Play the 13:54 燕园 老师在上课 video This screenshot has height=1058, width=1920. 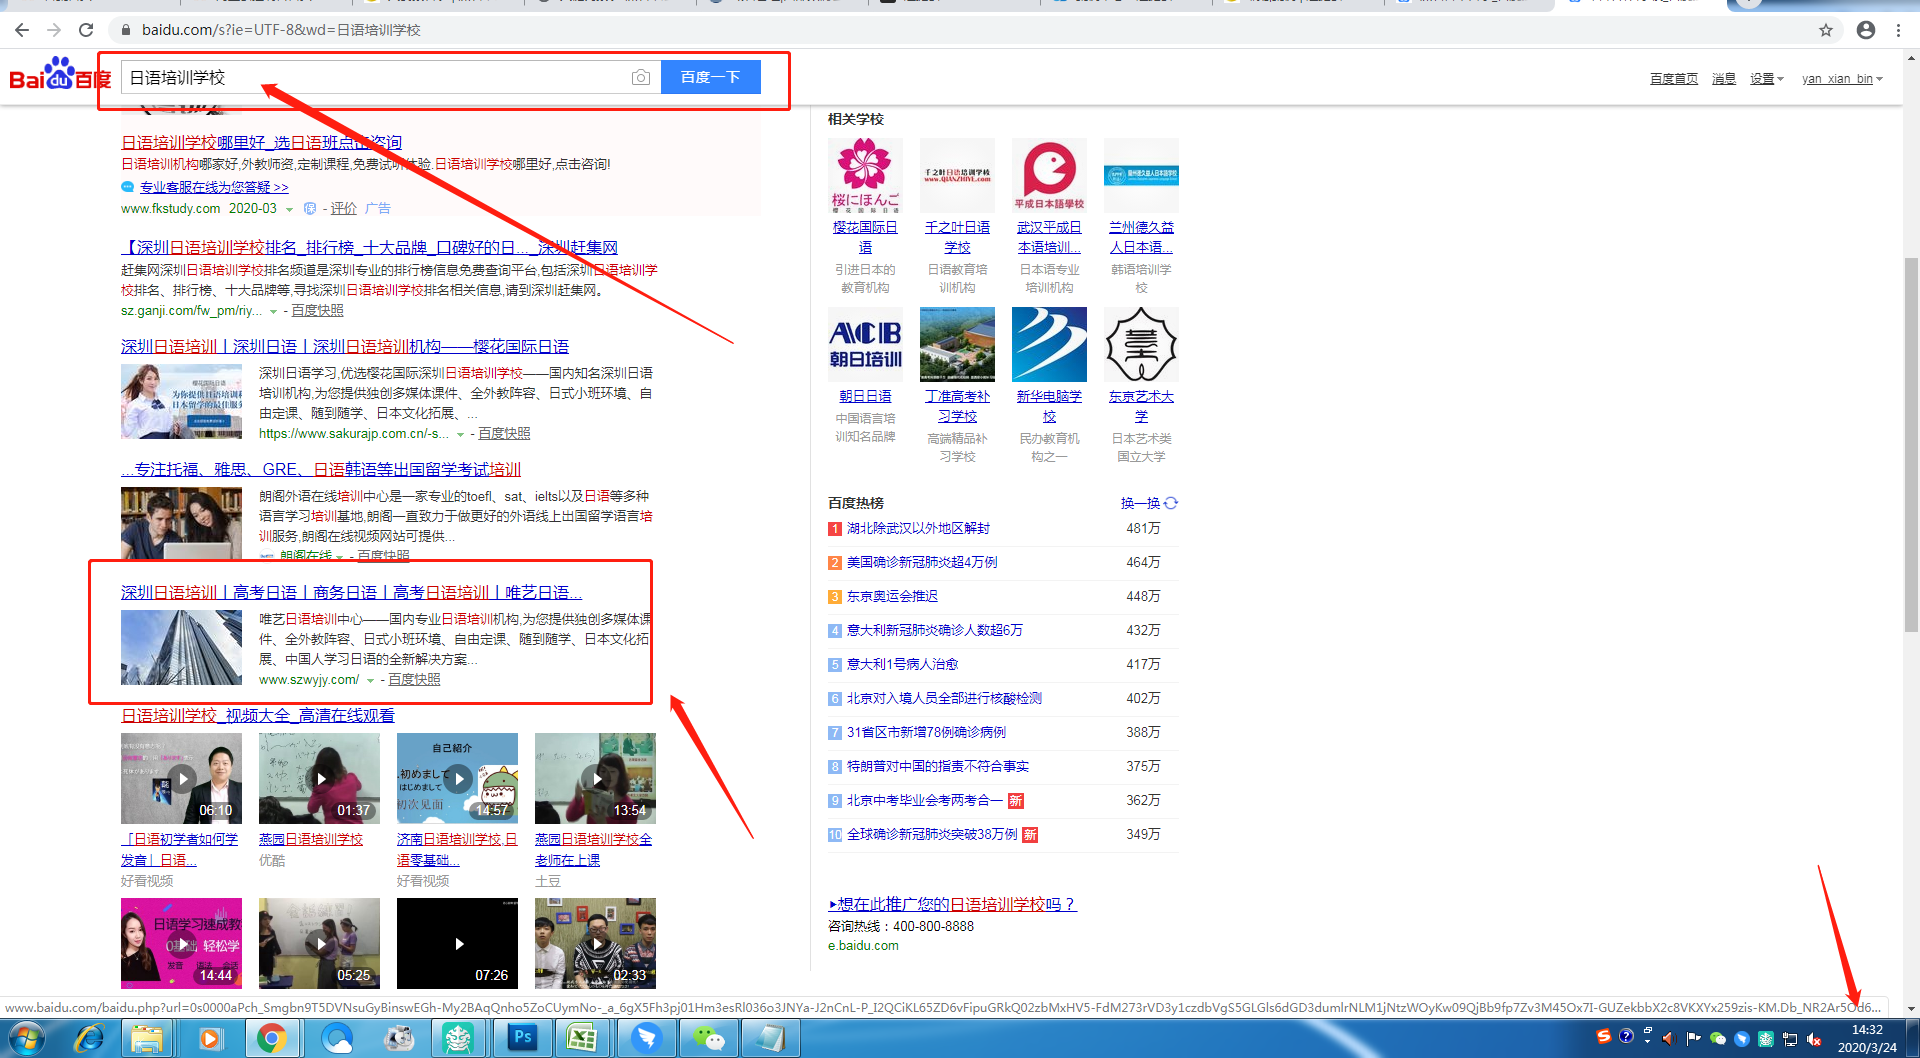[x=595, y=778]
